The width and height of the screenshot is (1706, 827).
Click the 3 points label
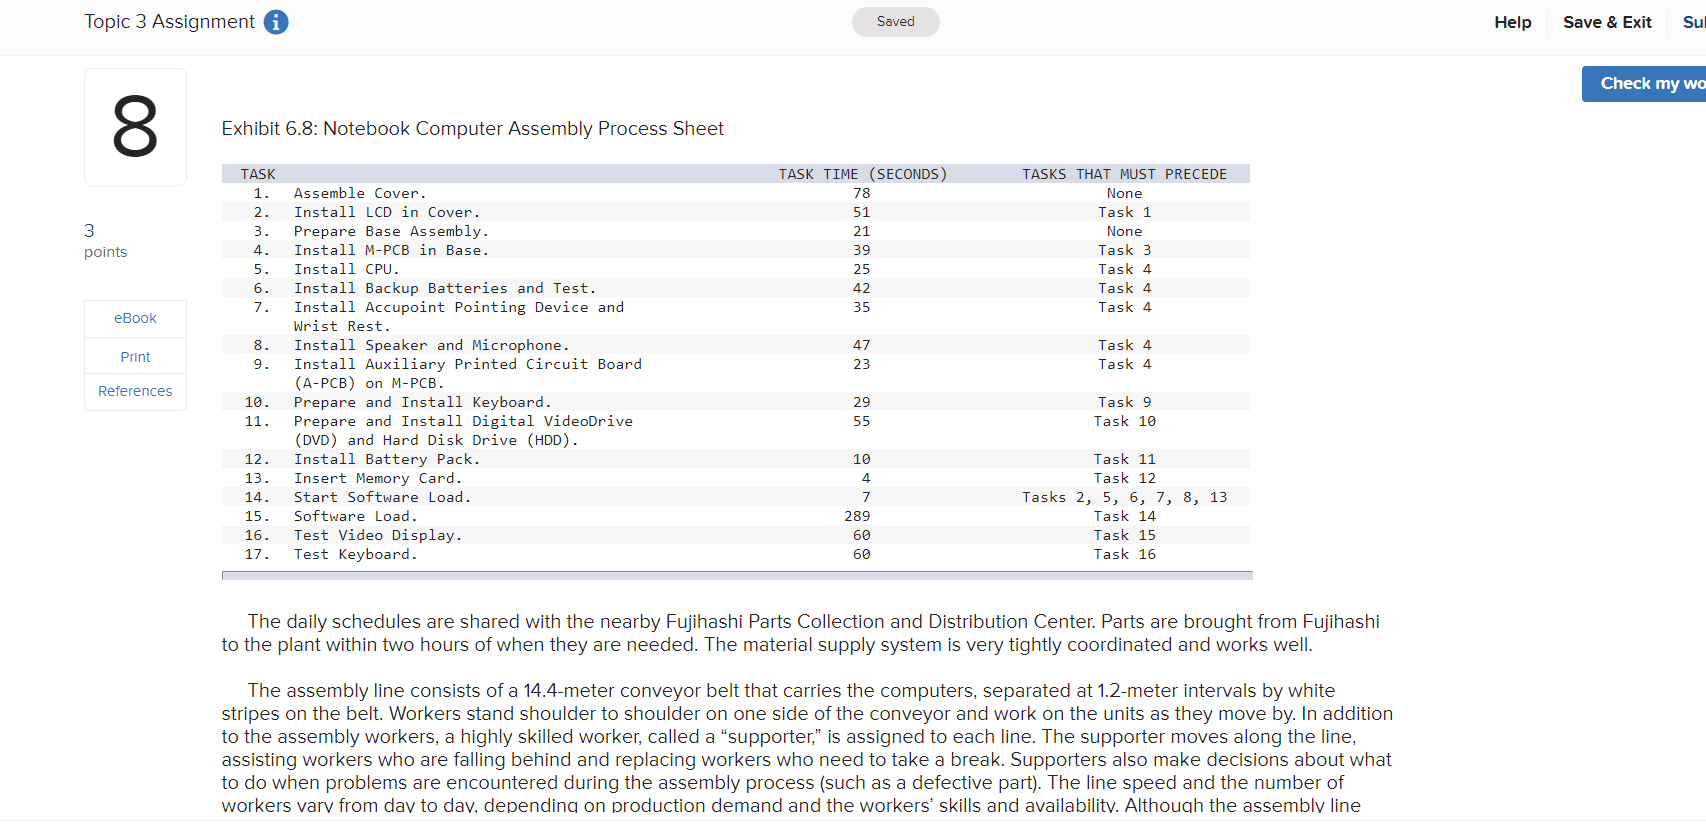105,241
